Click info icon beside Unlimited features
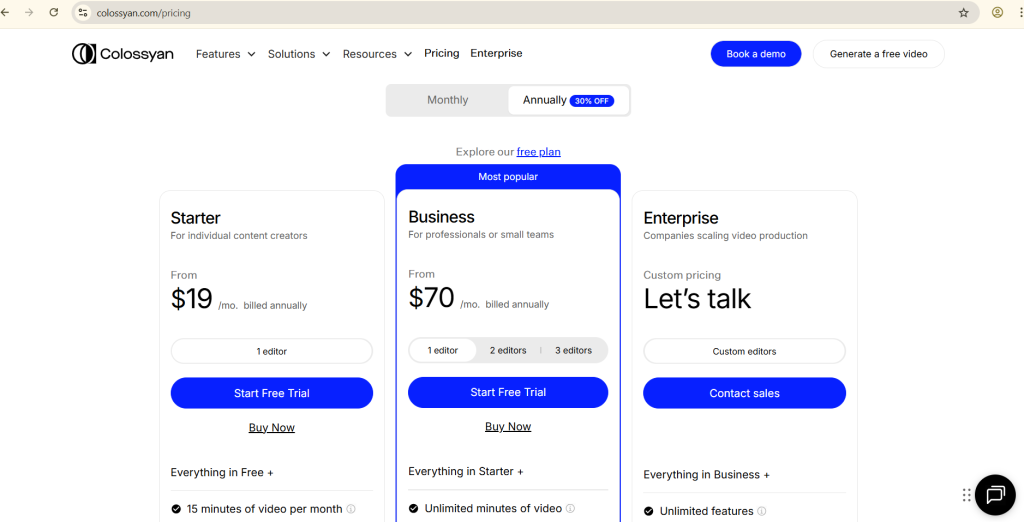 [762, 511]
